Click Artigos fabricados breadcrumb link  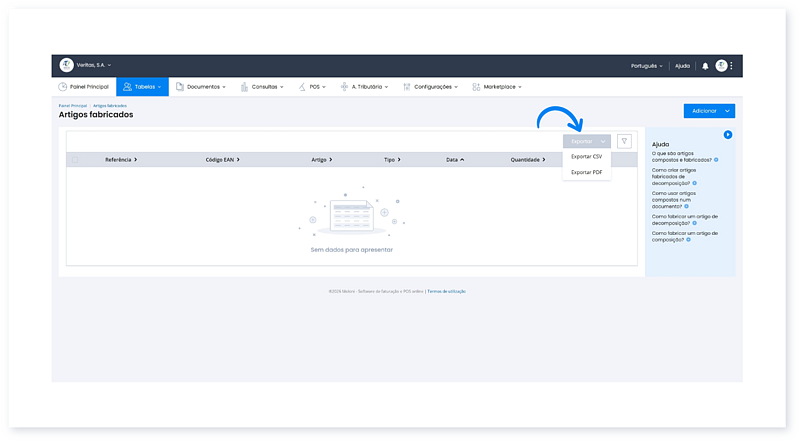(x=110, y=106)
